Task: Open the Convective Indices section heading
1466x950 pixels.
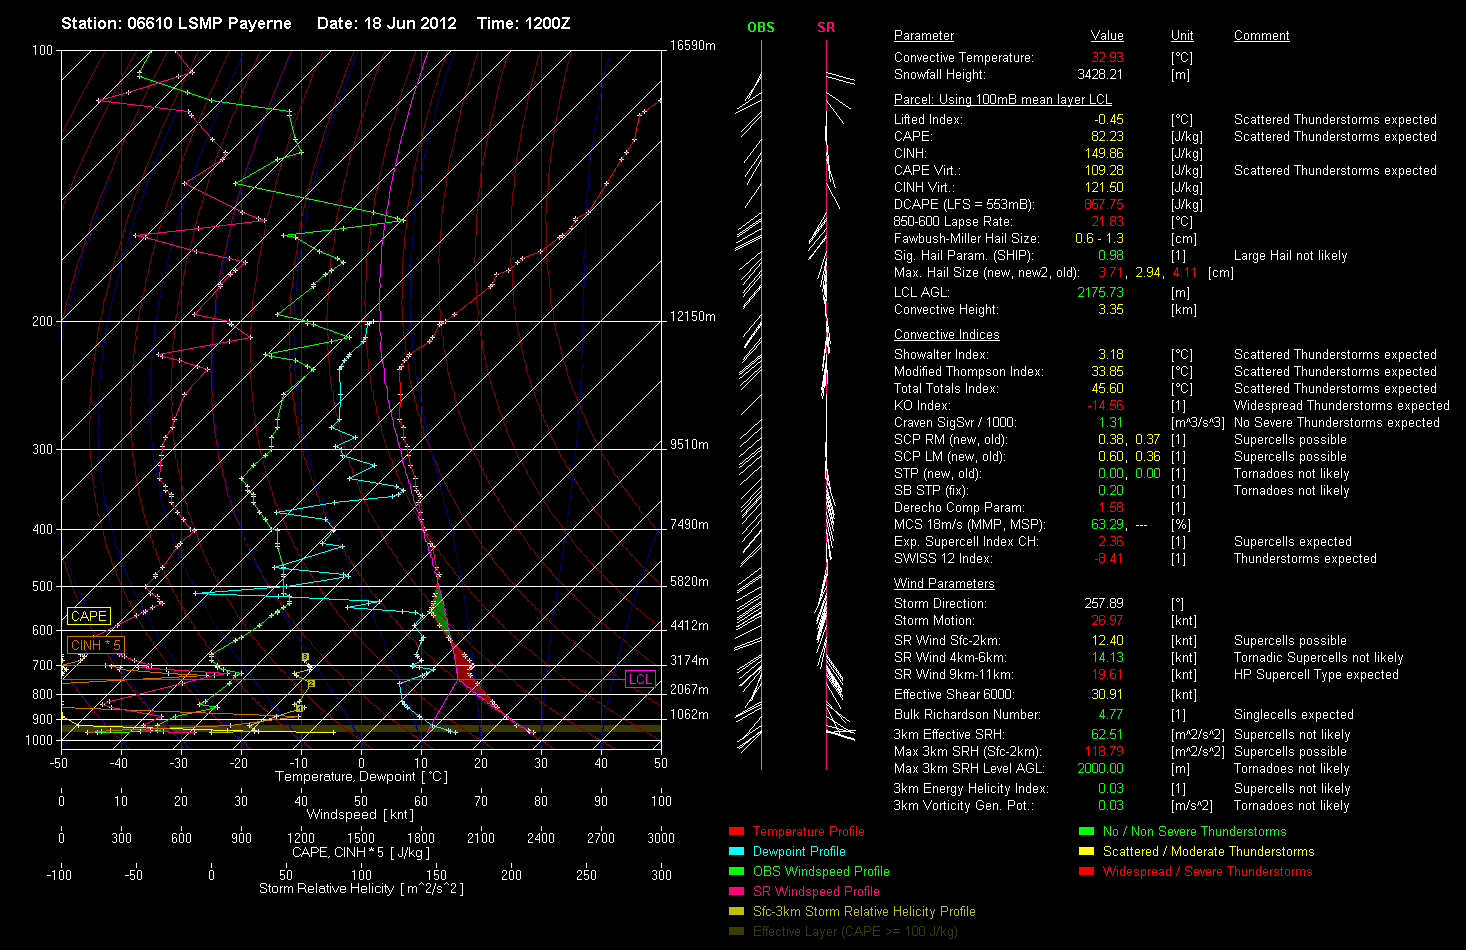Action: coord(946,335)
